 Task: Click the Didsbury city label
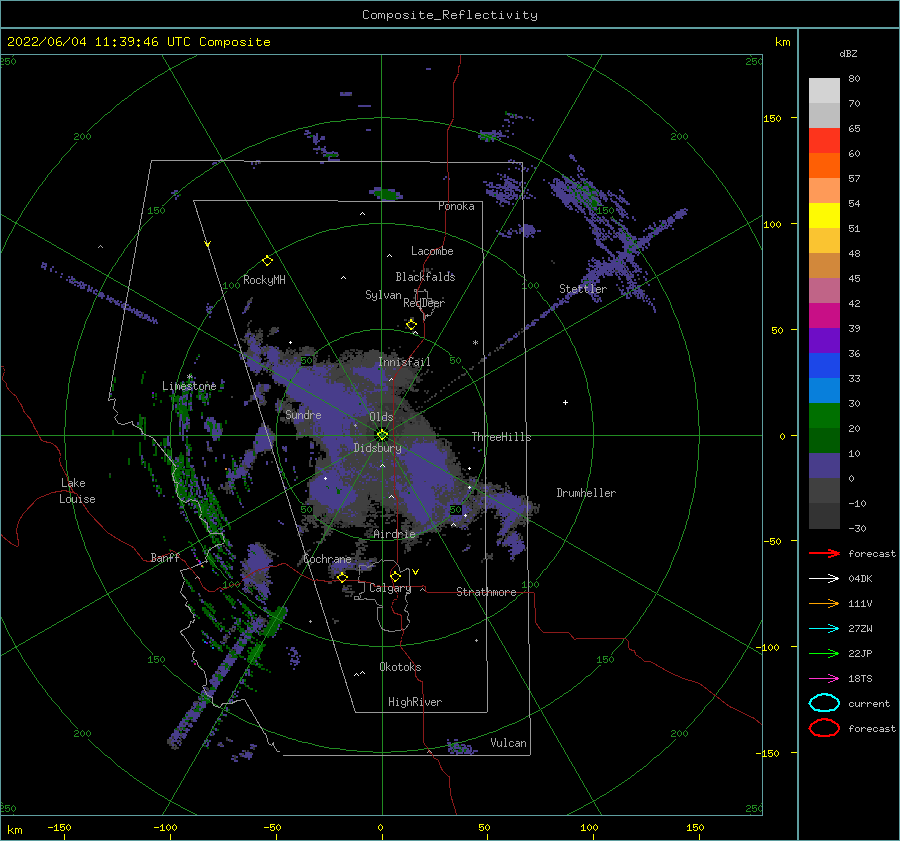click(377, 448)
